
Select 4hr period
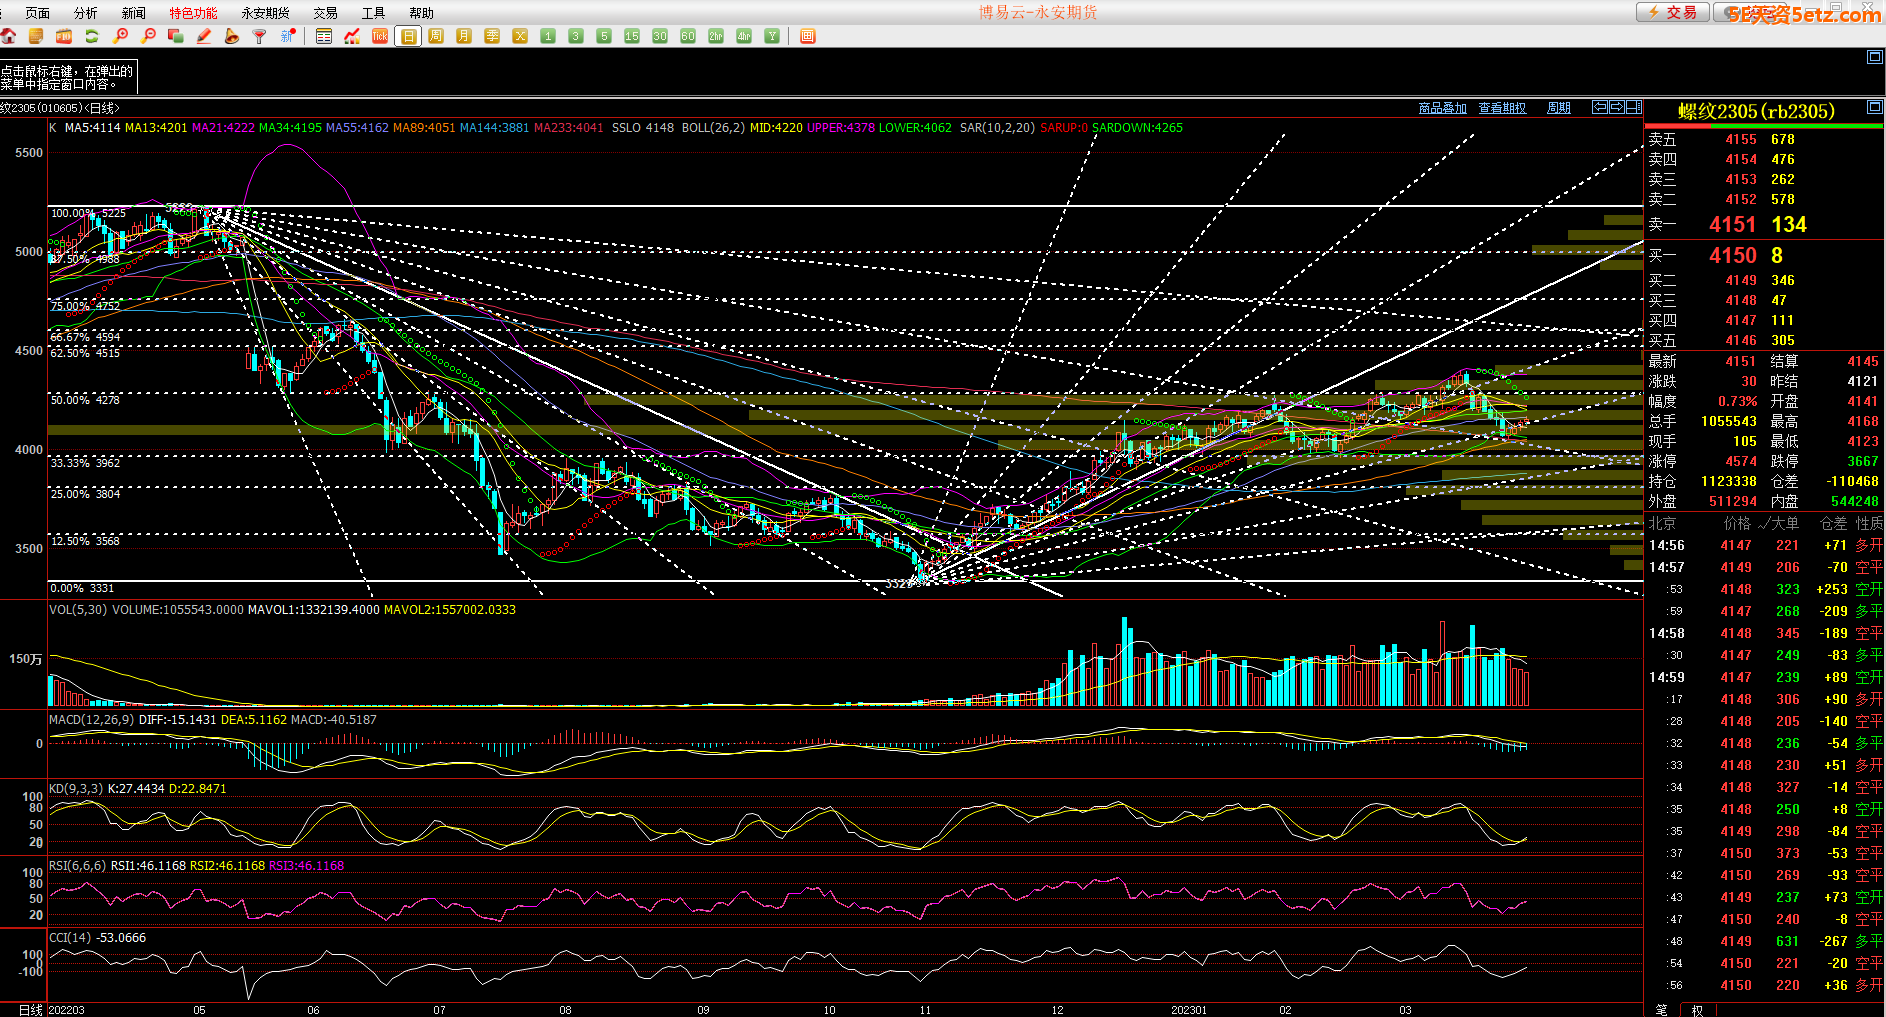click(x=744, y=36)
